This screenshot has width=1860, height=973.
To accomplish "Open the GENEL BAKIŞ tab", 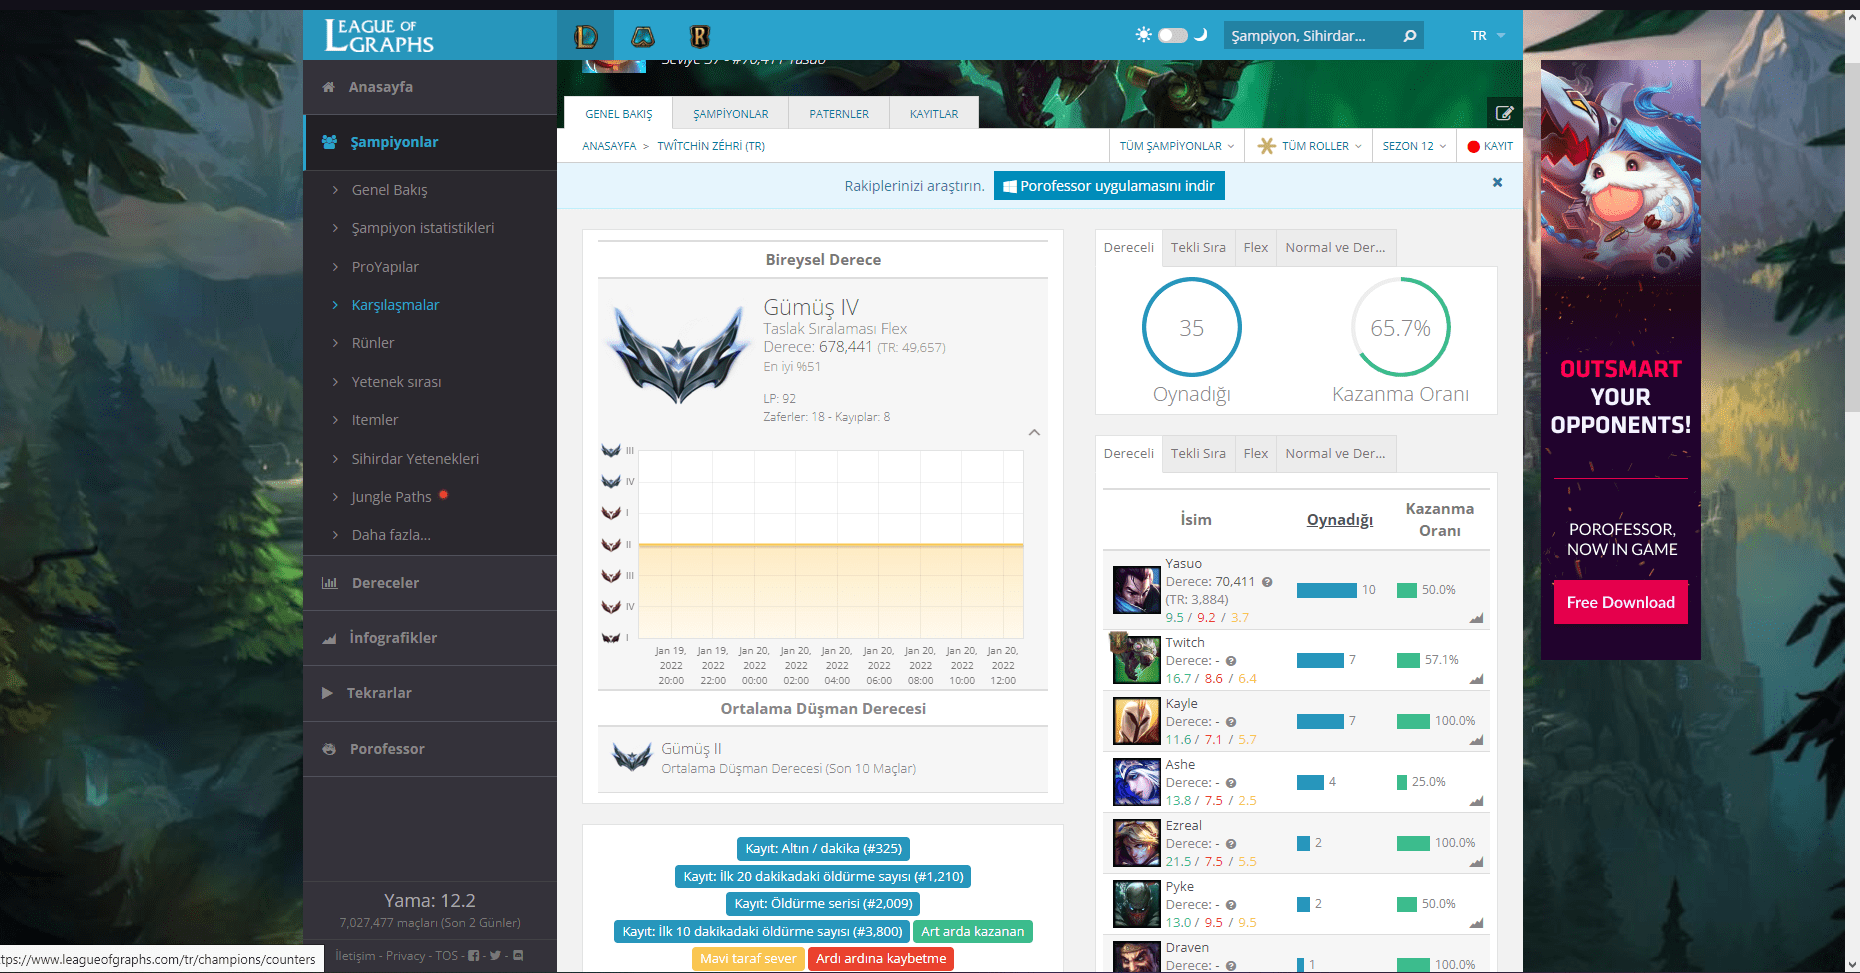I will coord(618,113).
